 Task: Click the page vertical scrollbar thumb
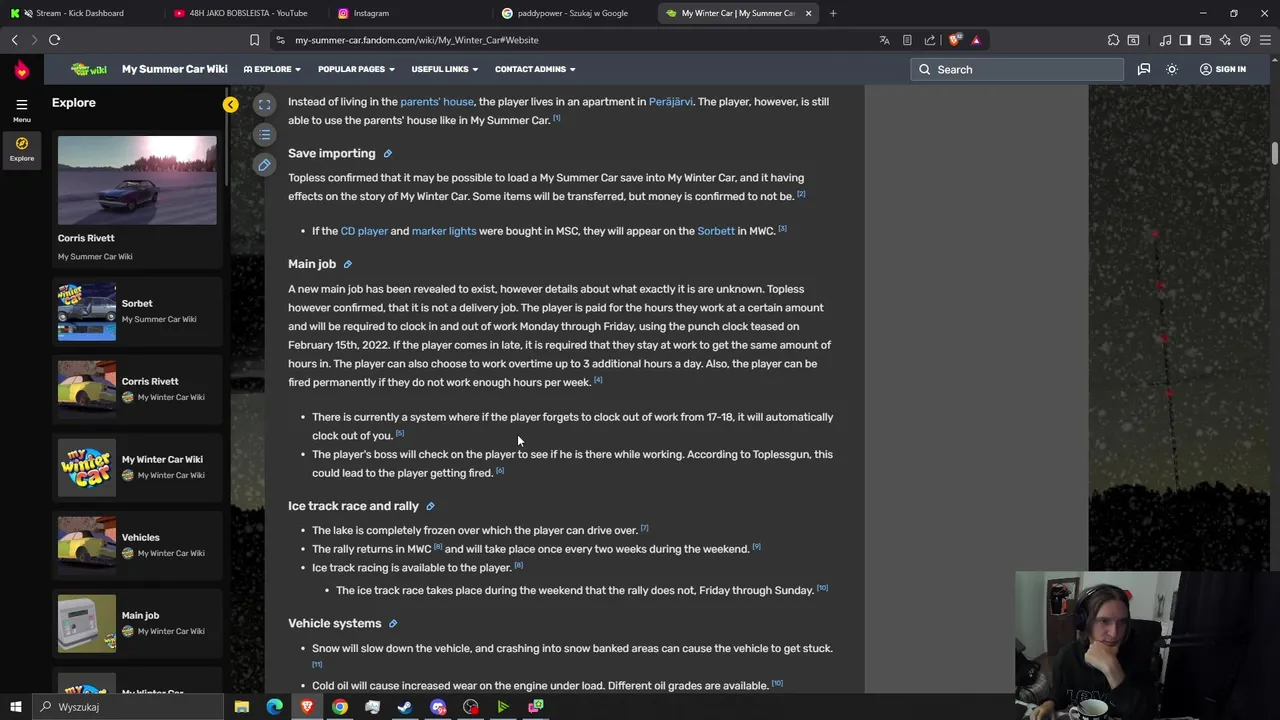tap(1274, 153)
